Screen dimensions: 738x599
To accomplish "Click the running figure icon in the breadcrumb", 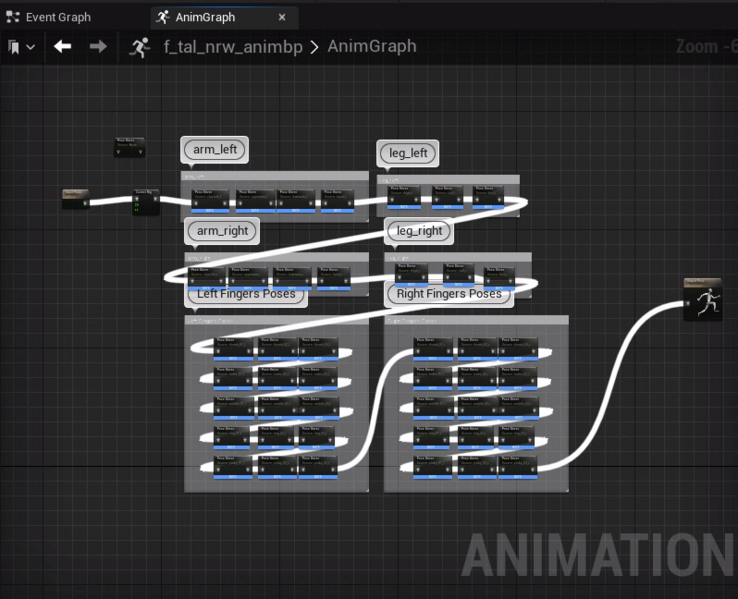I will click(x=139, y=47).
